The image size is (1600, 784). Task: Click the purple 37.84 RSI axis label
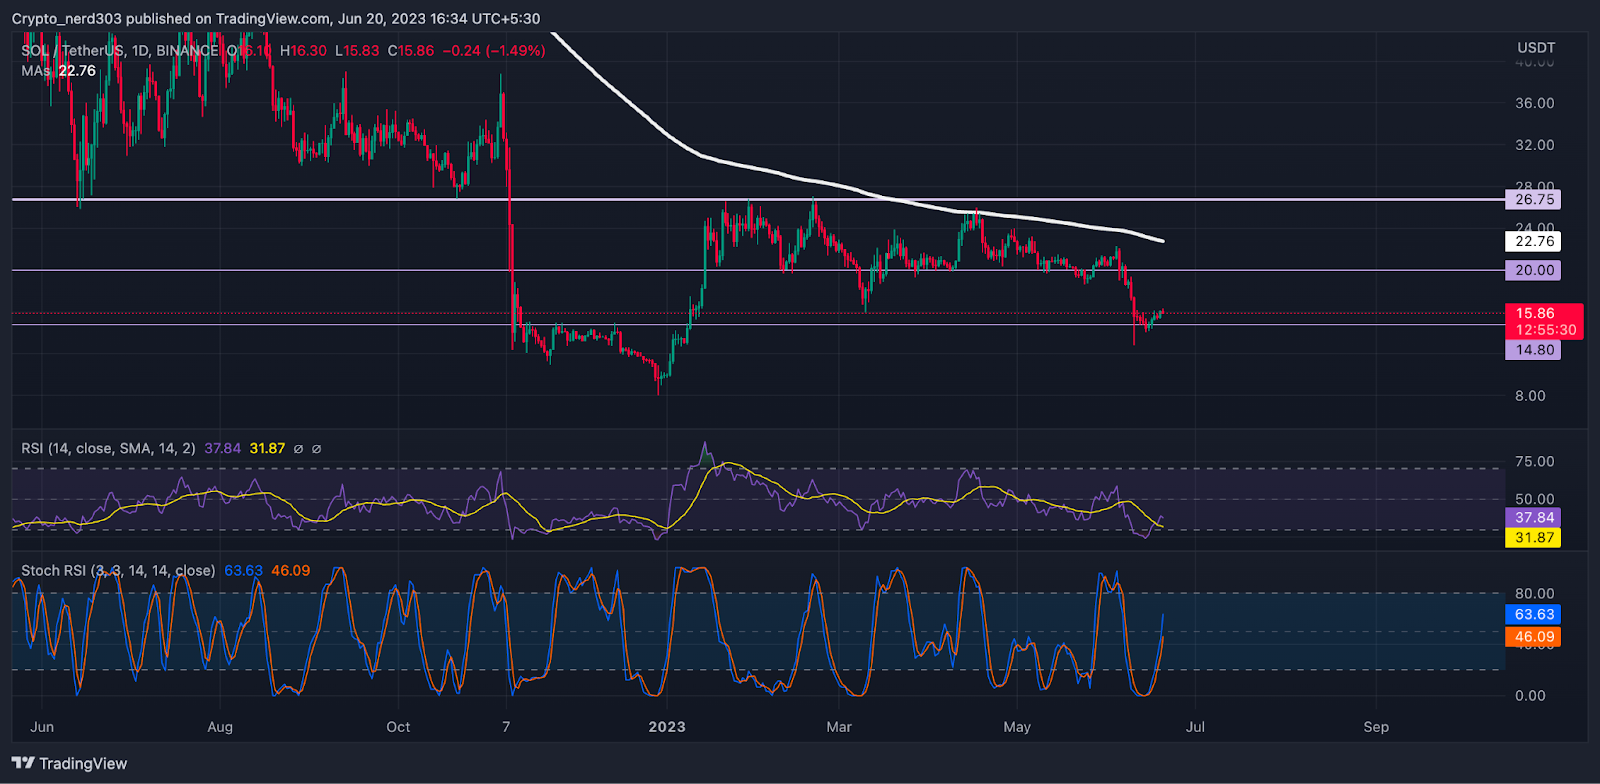[x=1534, y=518]
